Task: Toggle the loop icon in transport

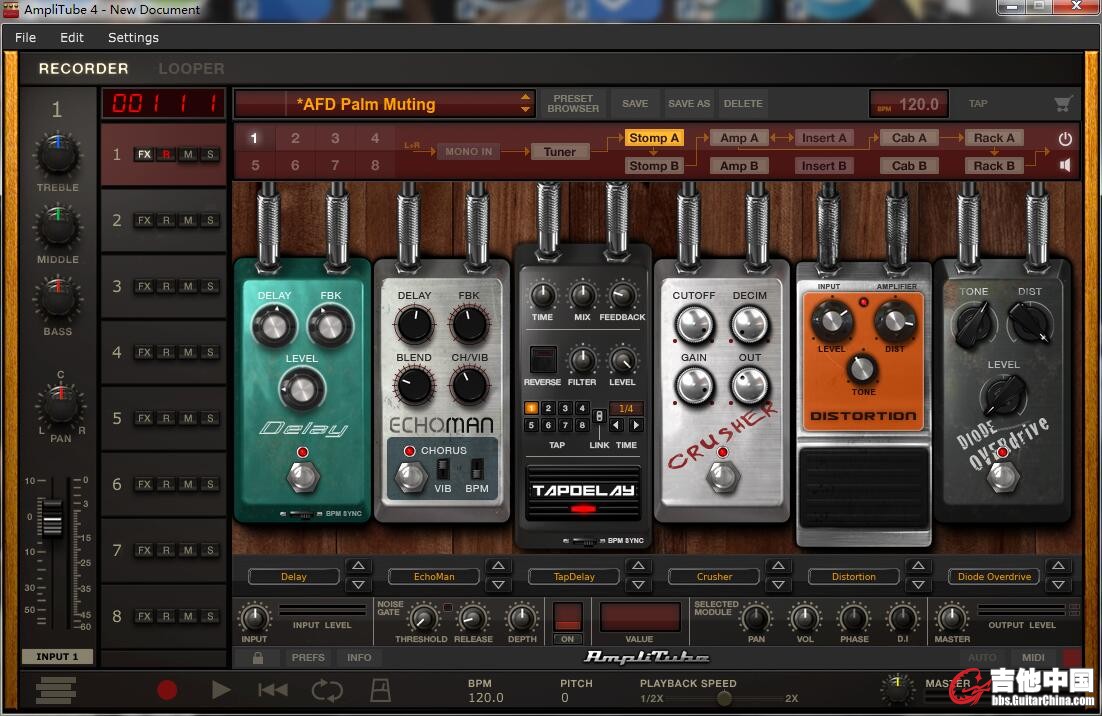Action: (326, 689)
